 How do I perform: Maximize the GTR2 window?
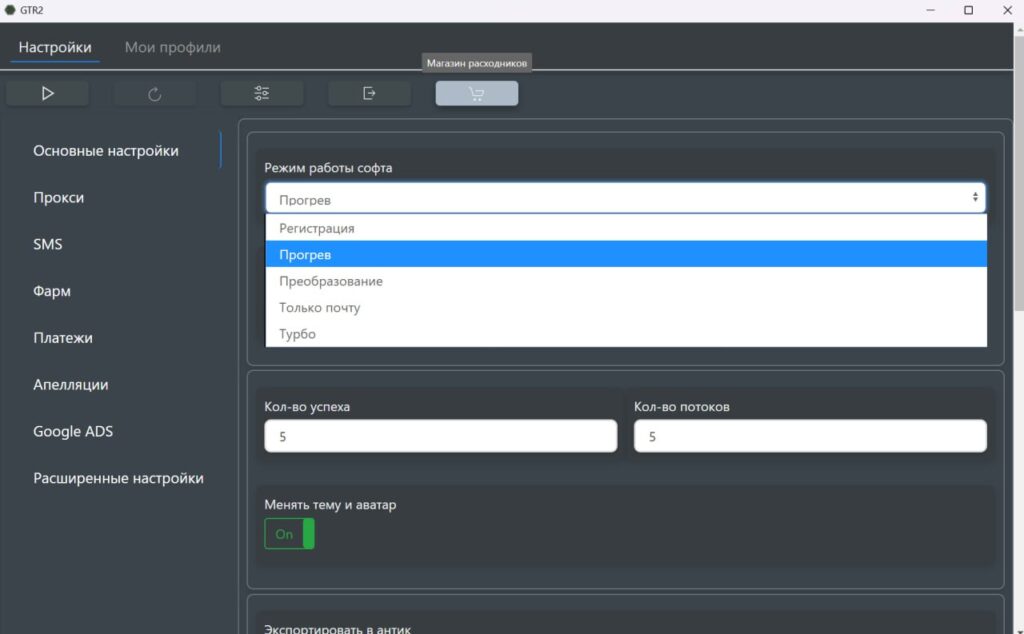pyautogui.click(x=968, y=10)
